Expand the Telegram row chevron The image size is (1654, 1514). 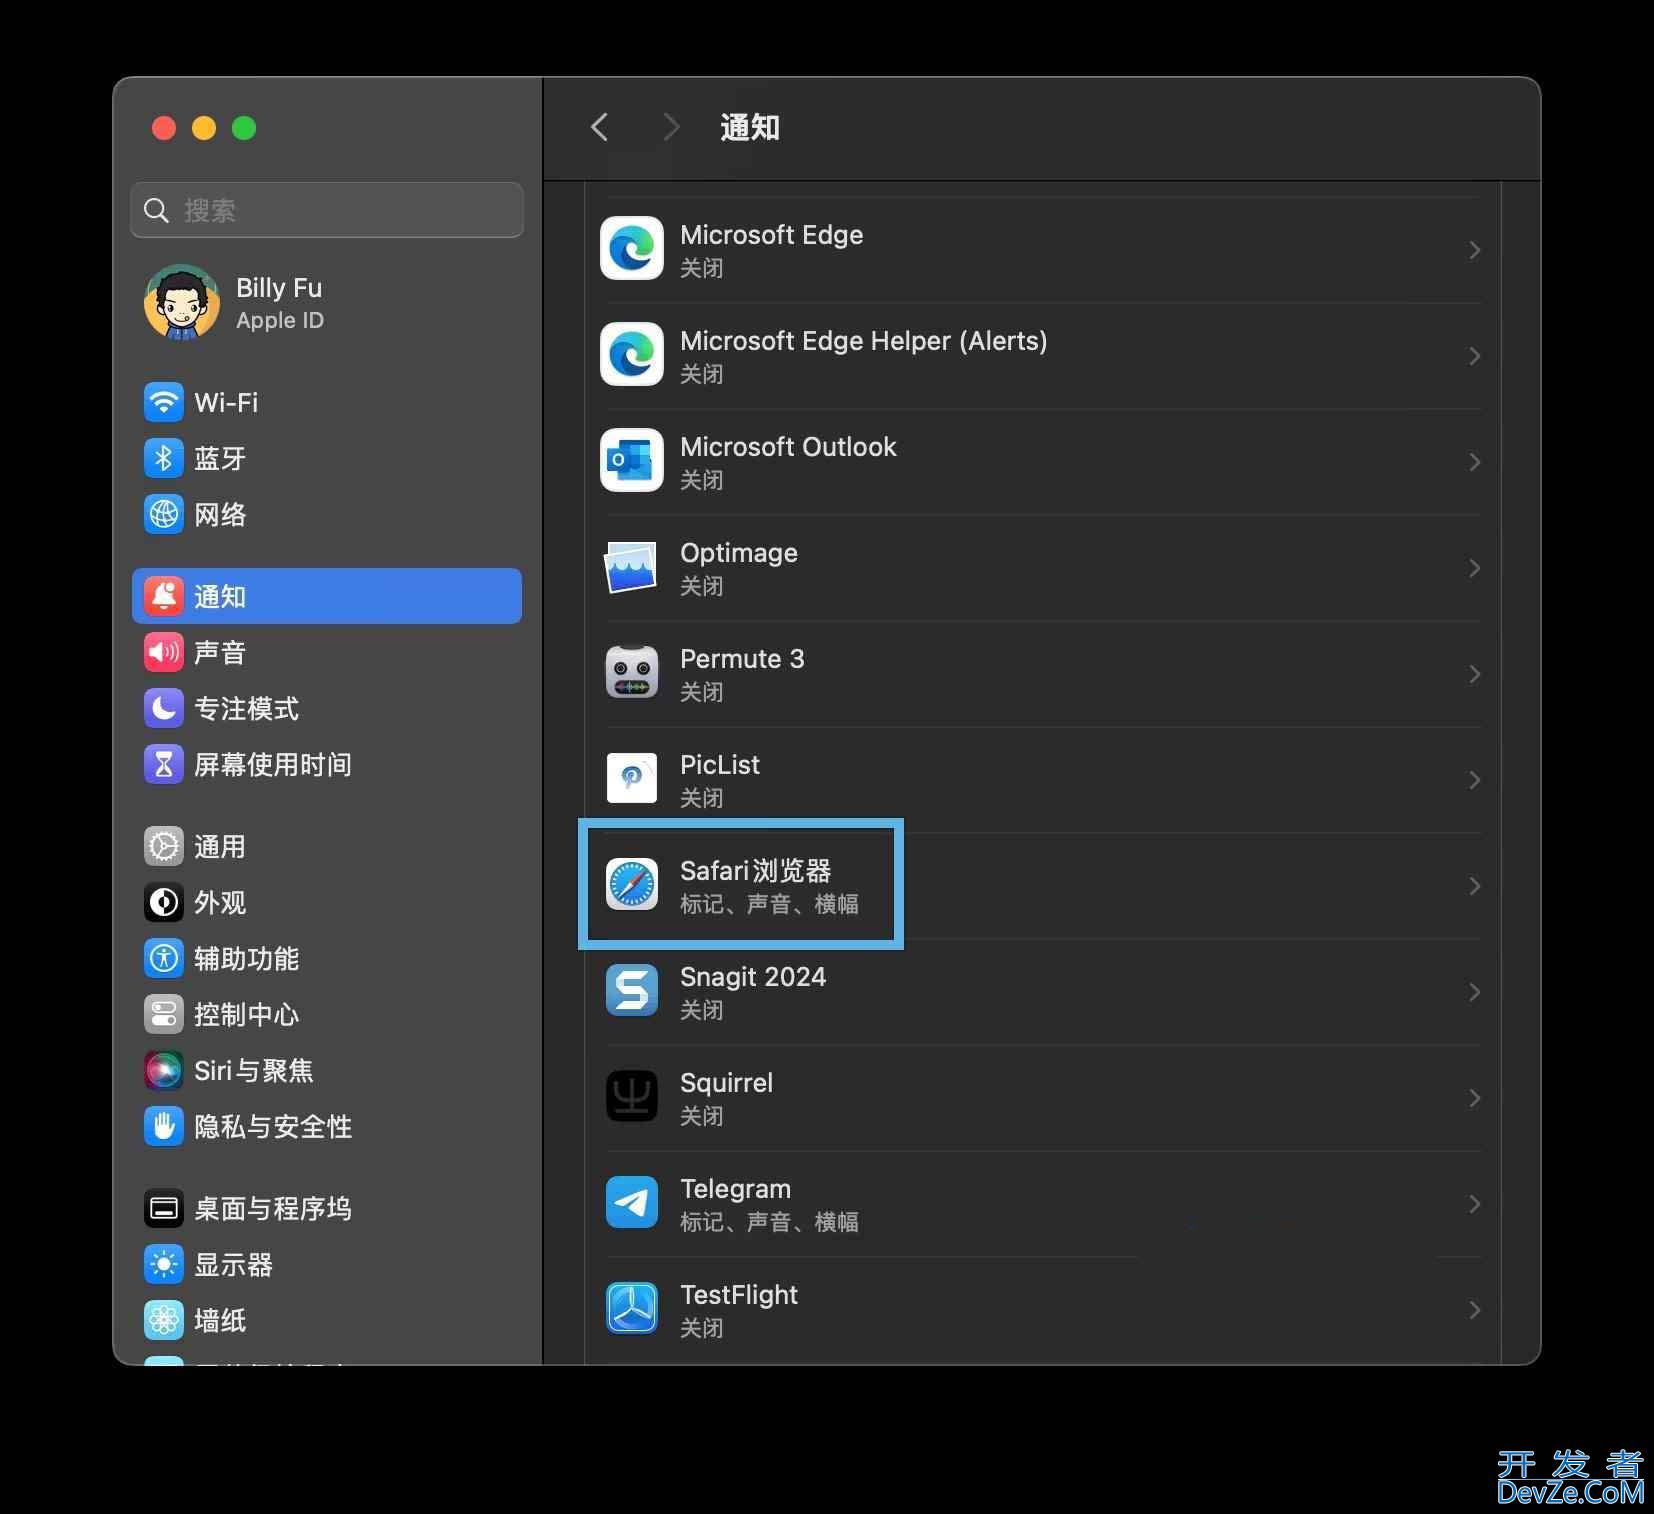click(x=1474, y=1204)
